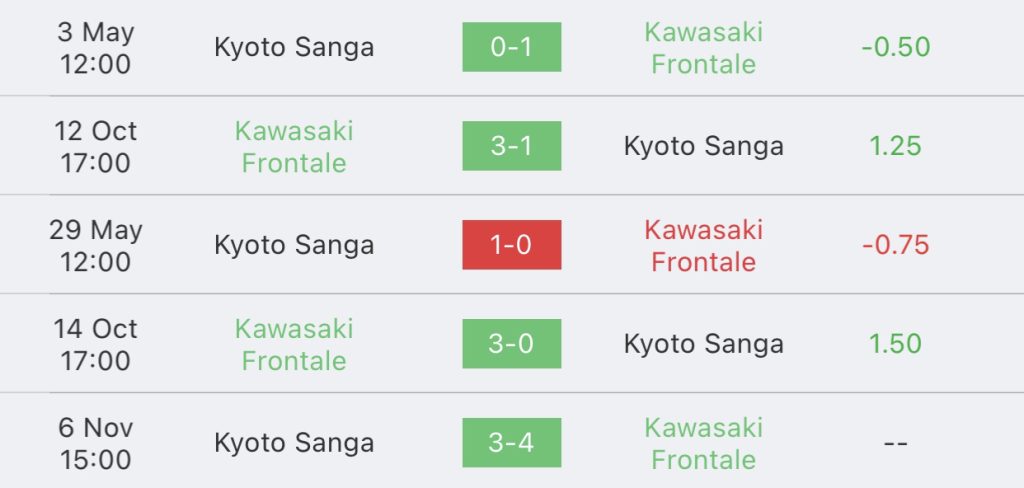The height and width of the screenshot is (488, 1024).
Task: Select Kawasaki Frontale in the 3 May match
Action: pyautogui.click(x=703, y=48)
